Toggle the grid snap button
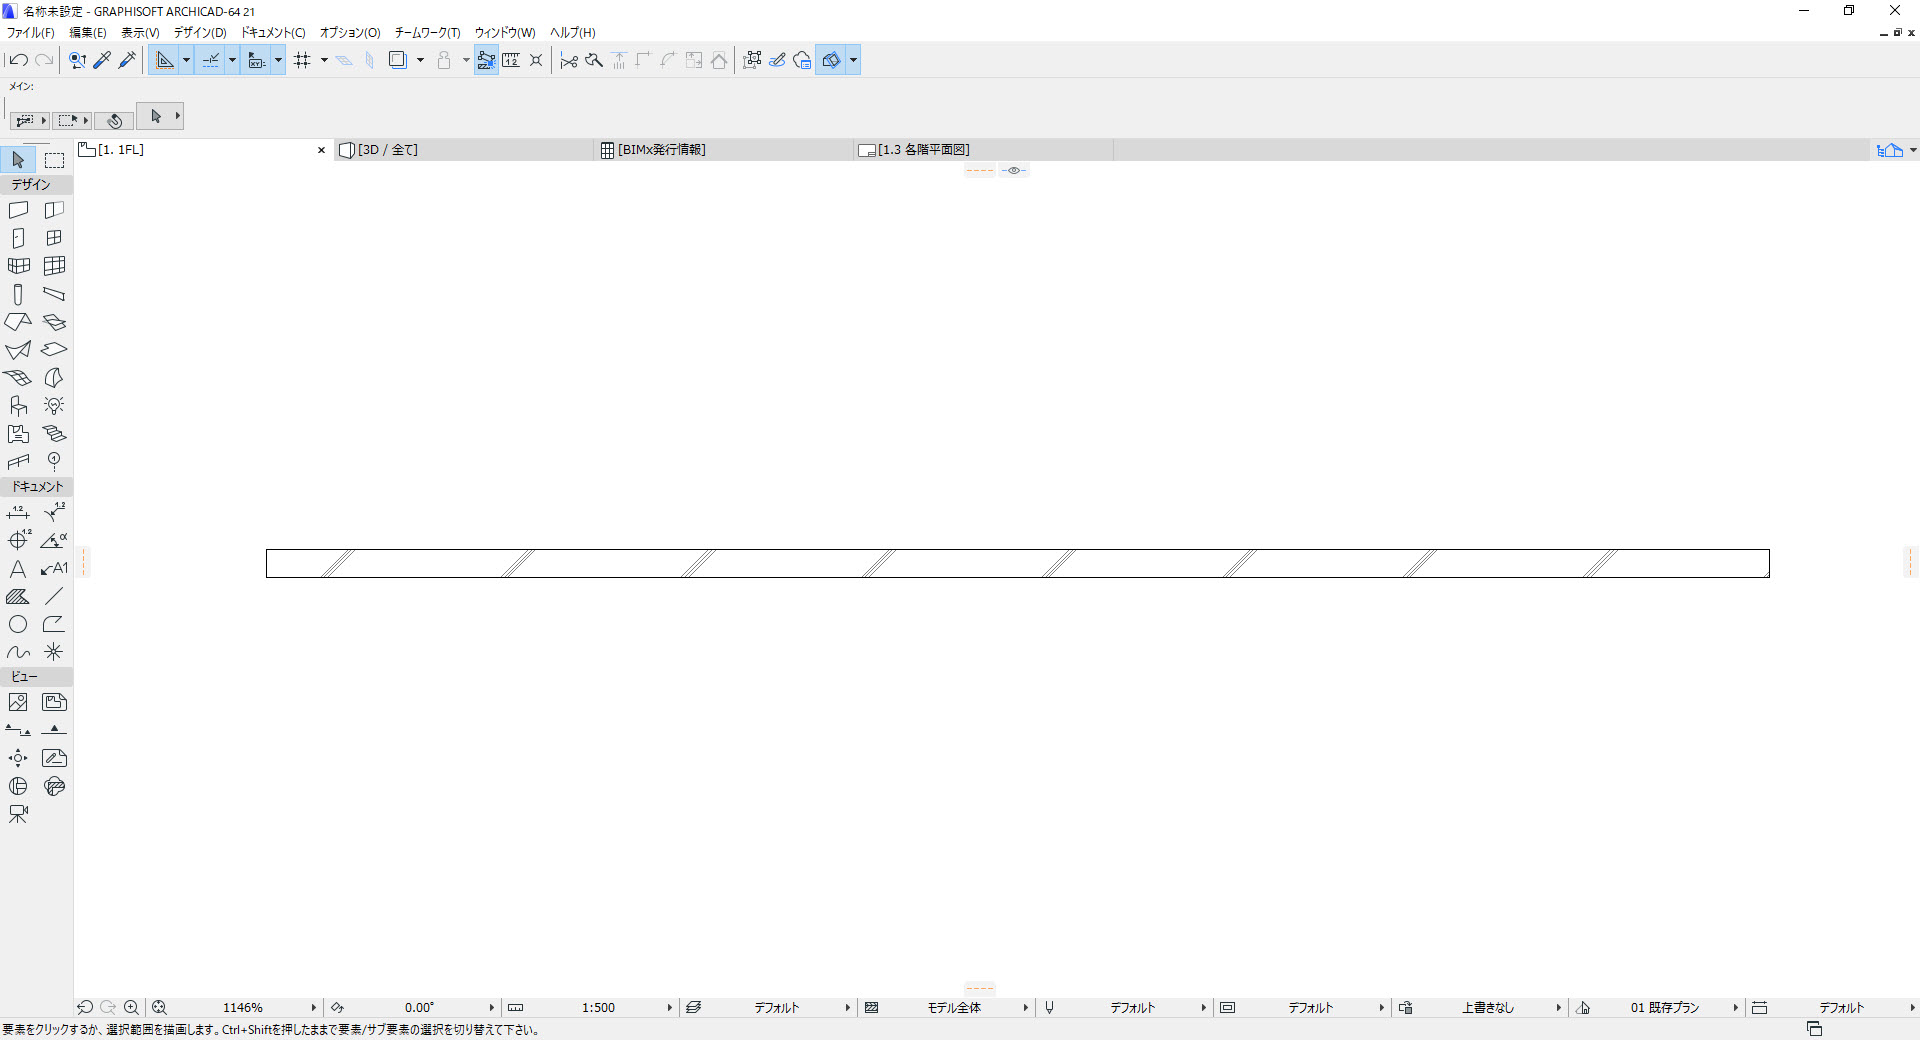 coord(302,60)
